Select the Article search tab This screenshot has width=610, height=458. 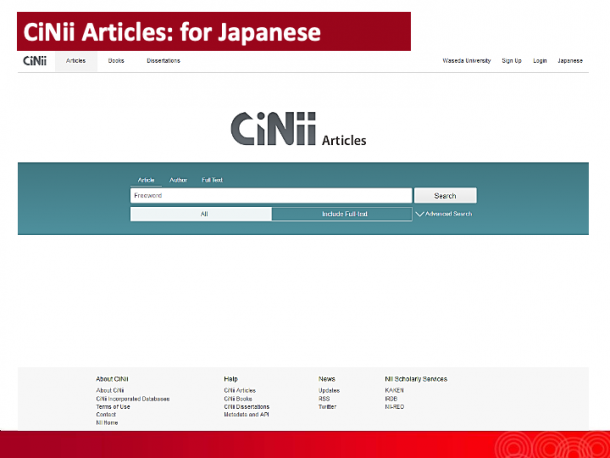[x=146, y=180]
